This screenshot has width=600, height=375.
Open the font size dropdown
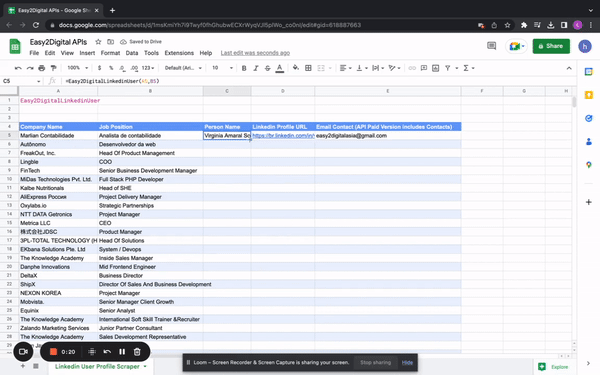click(x=222, y=68)
